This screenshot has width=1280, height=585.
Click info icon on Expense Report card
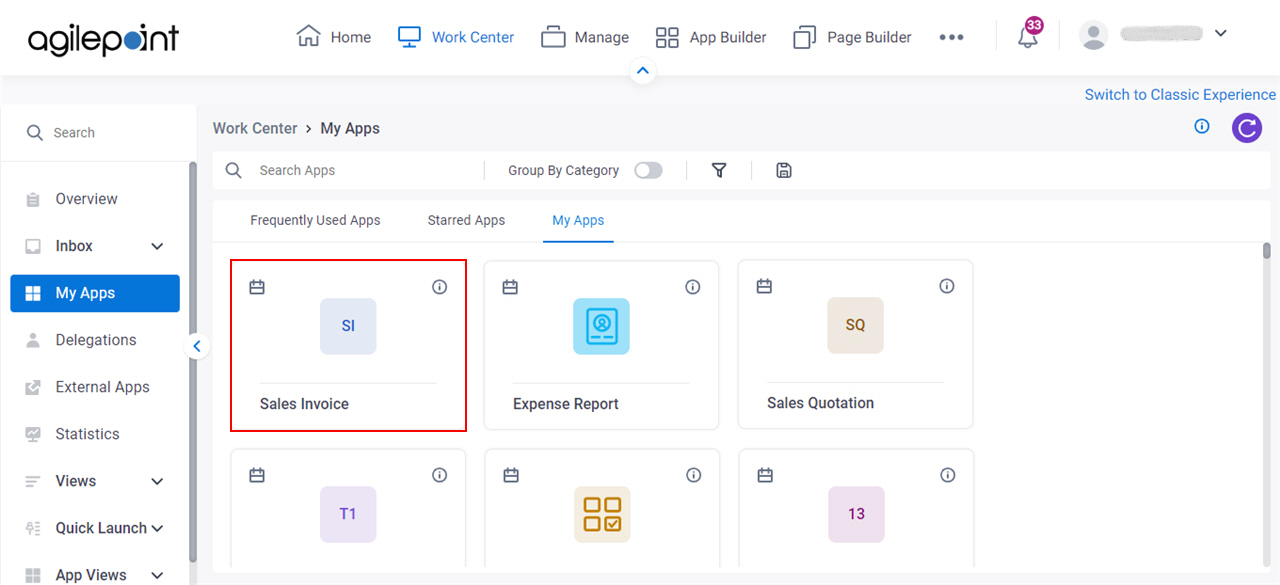pos(692,287)
